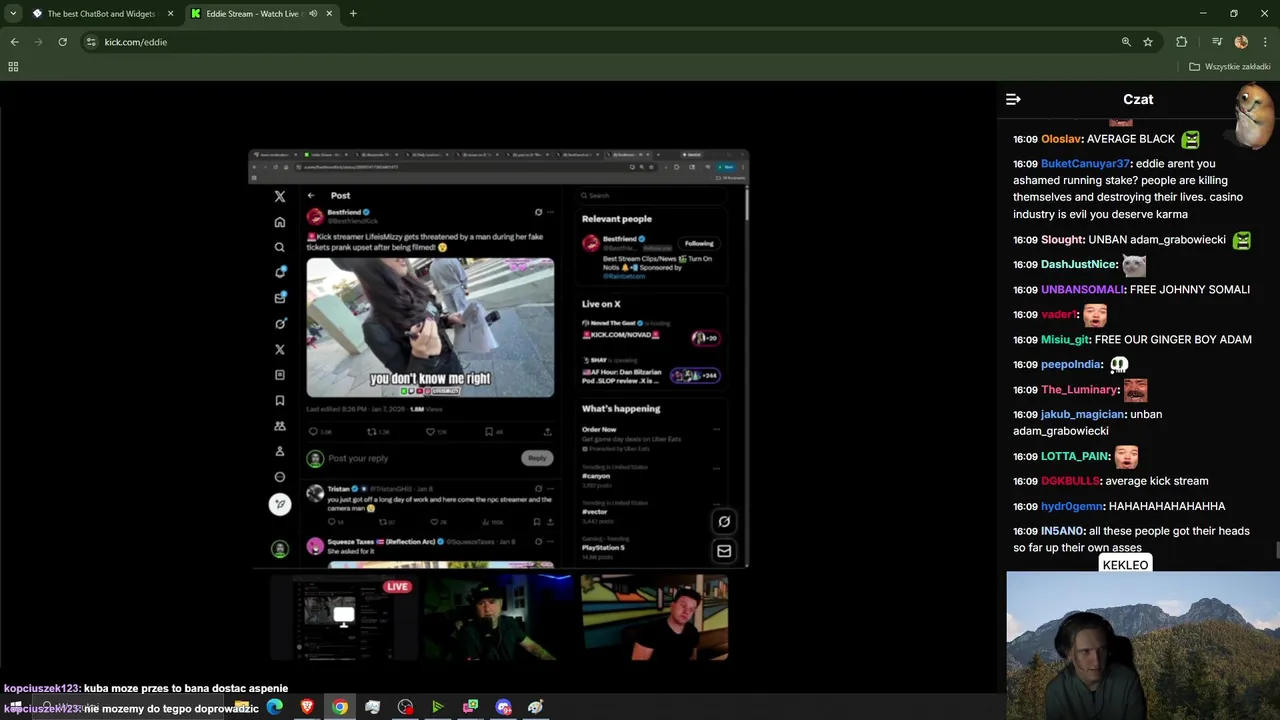Screen dimensions: 1280x720
Task: Click the LIVE-badged stream thumbnail
Action: point(343,617)
